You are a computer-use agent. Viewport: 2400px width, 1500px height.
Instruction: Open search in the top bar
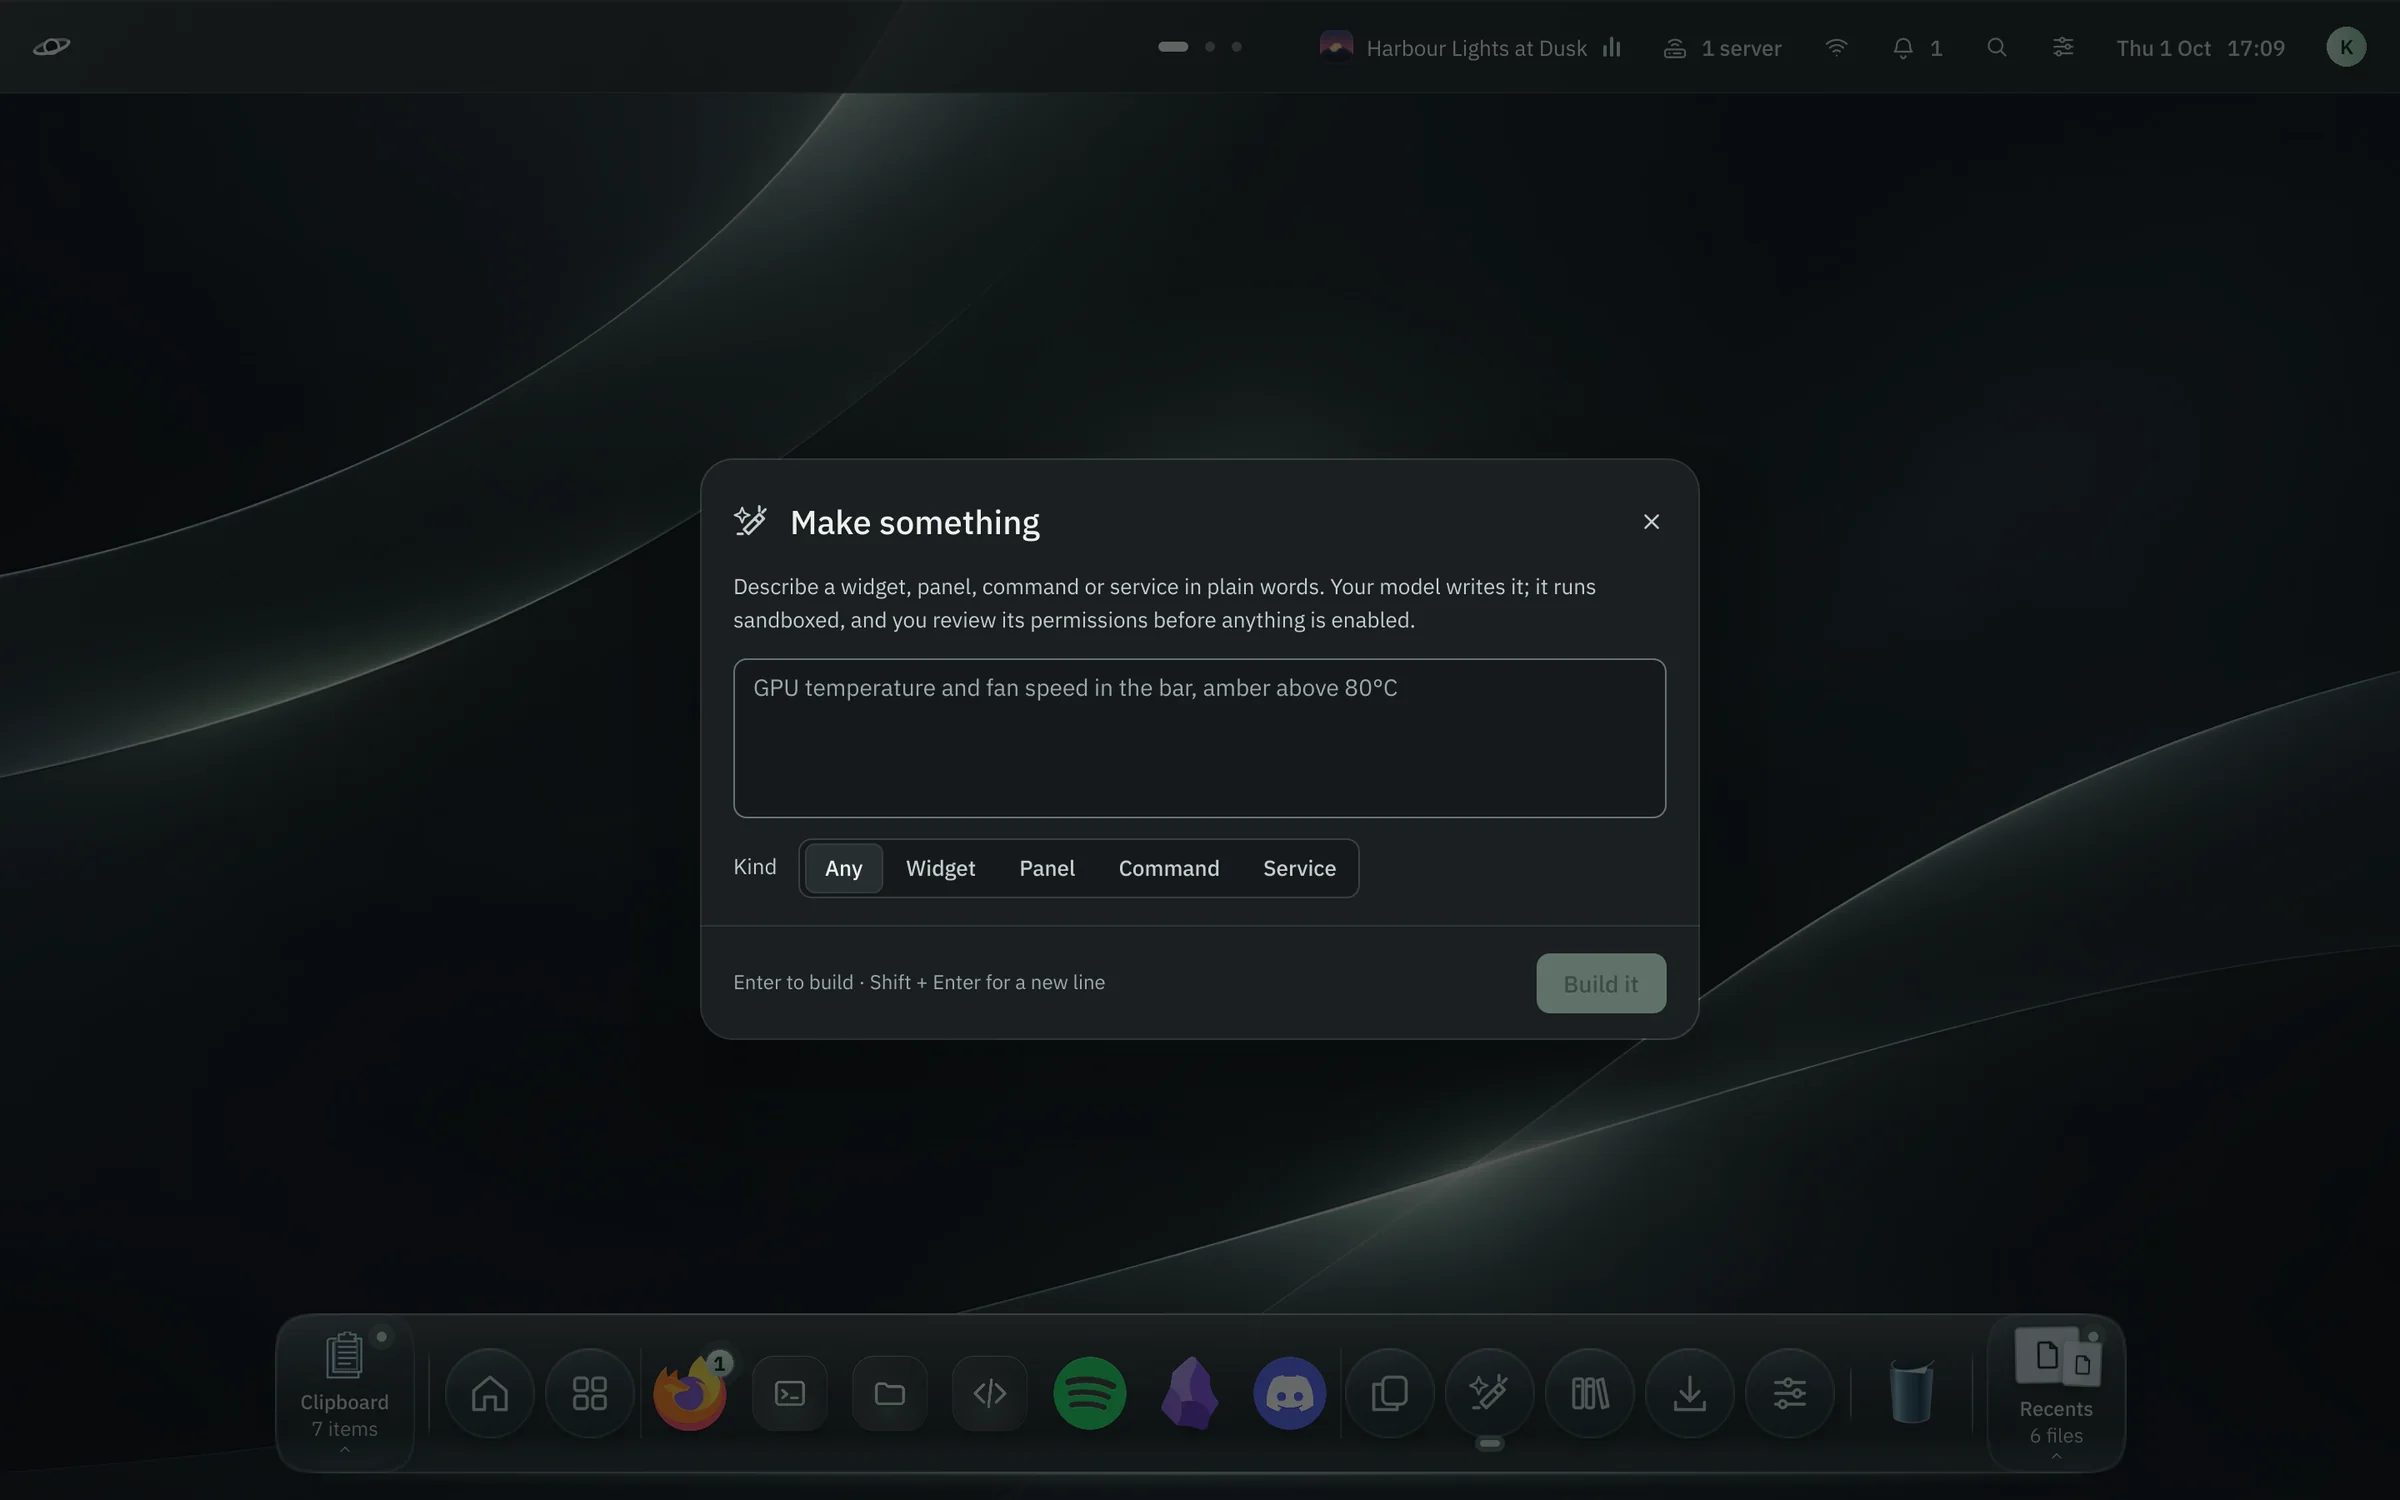(1996, 47)
